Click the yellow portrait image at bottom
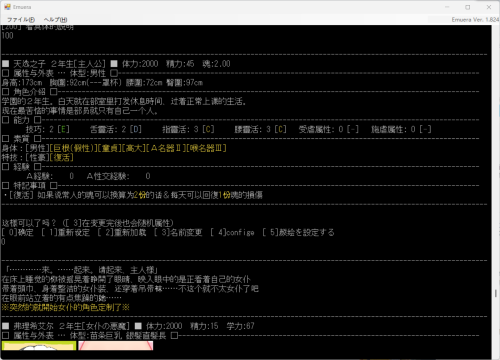The height and width of the screenshot is (360, 500). point(39,346)
